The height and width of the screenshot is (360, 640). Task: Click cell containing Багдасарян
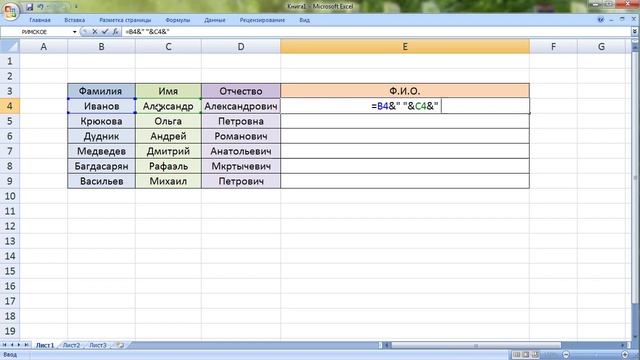click(101, 167)
